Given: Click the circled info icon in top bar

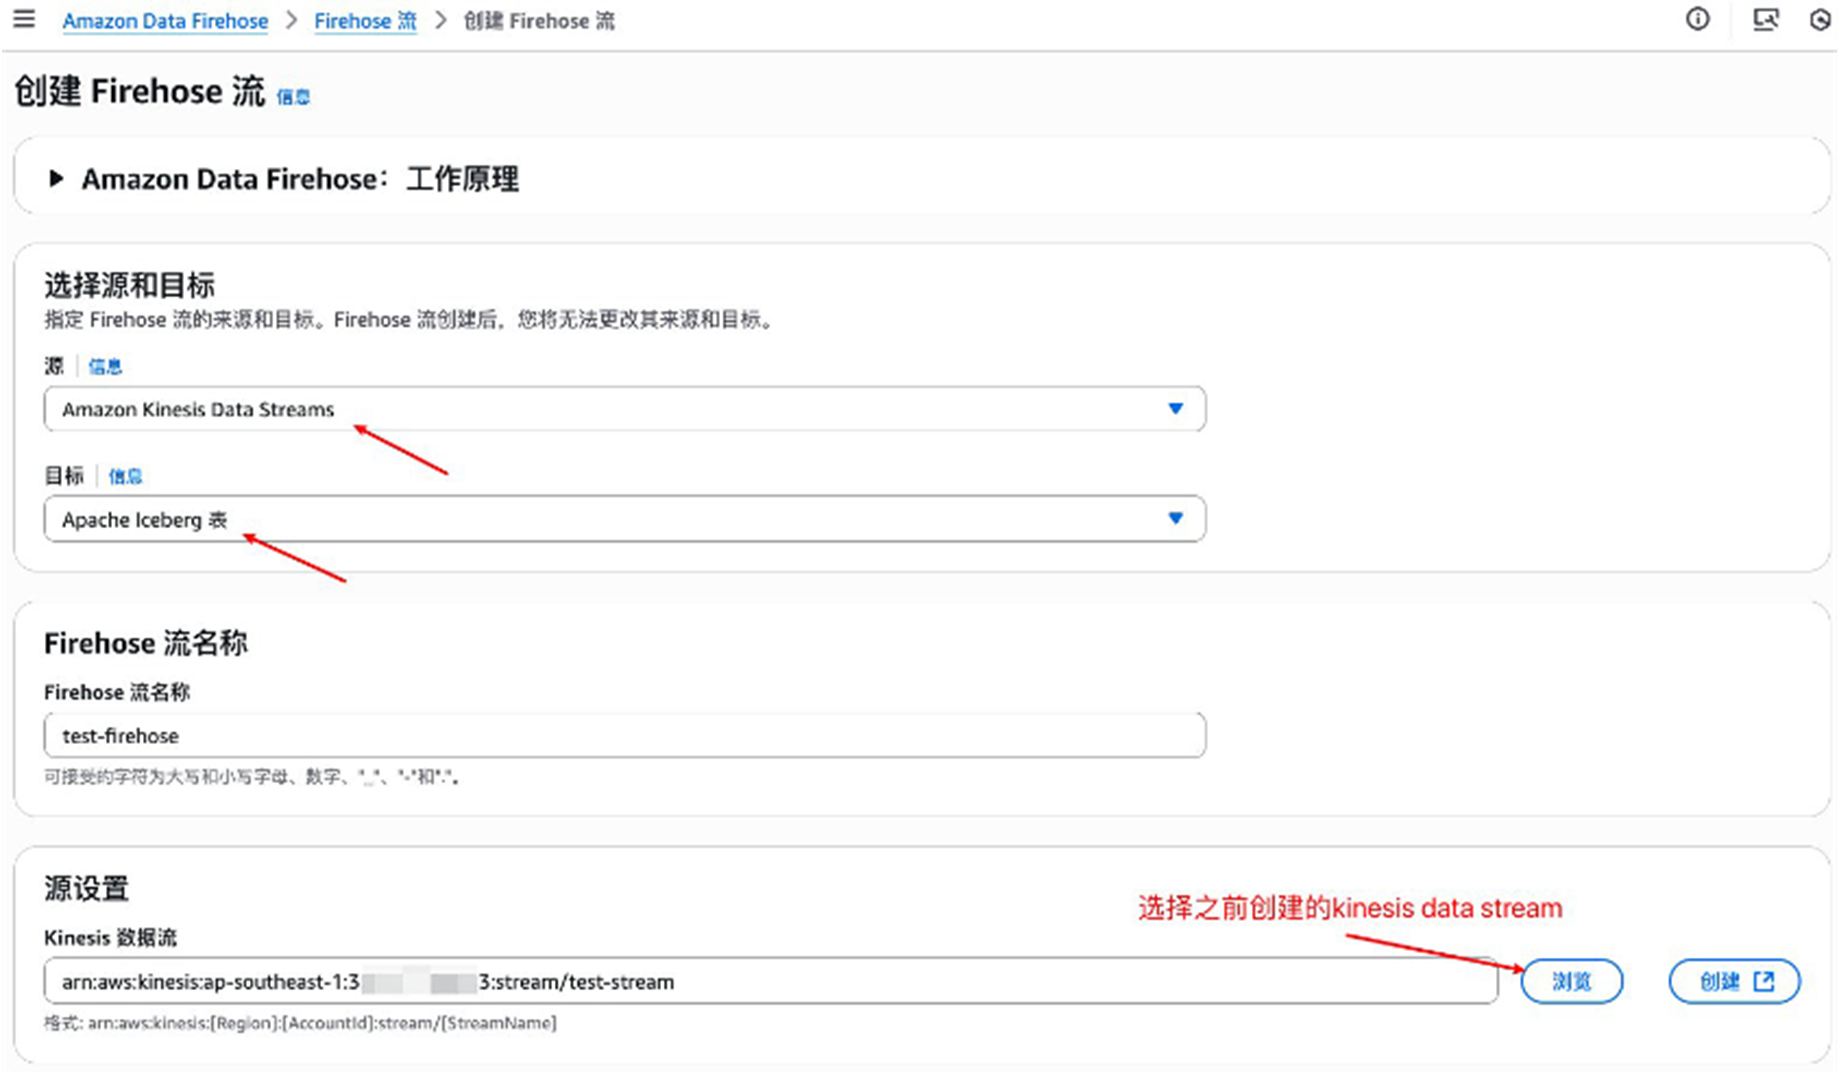Looking at the screenshot, I should [x=1697, y=19].
